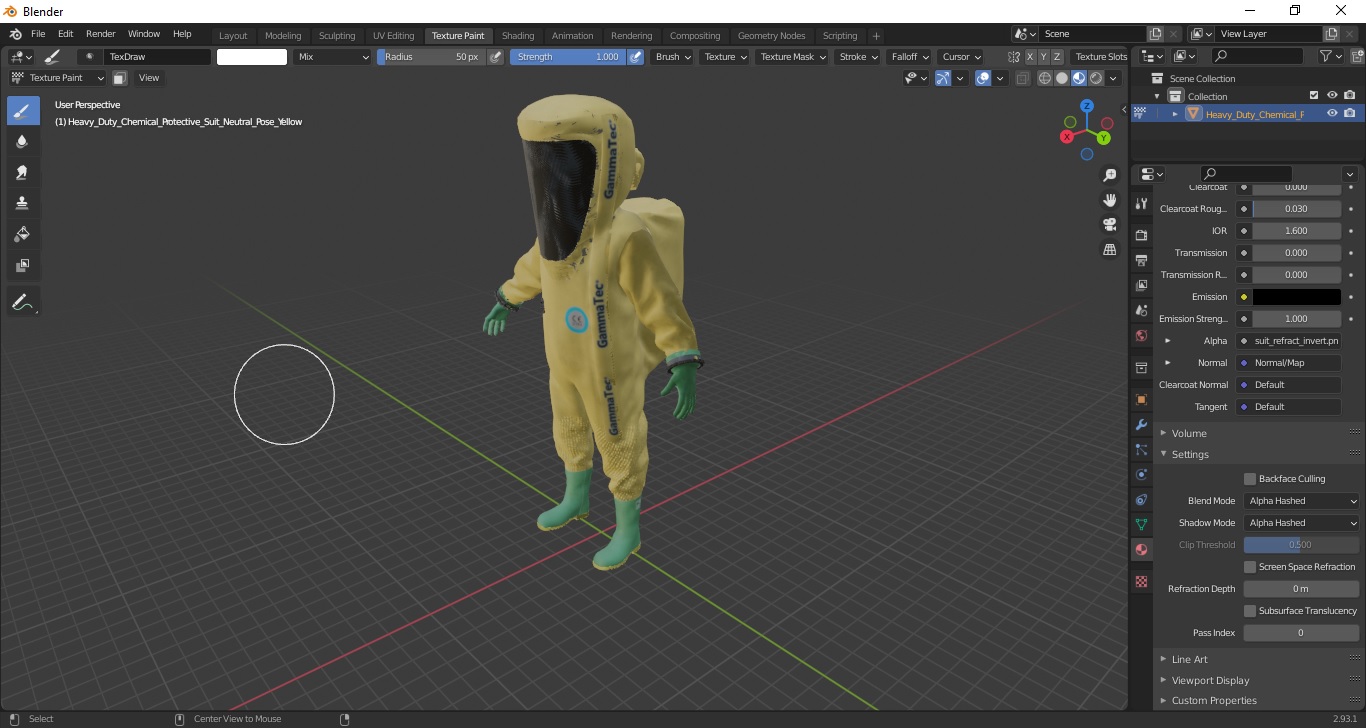Open the Object Data properties tab
Image resolution: width=1366 pixels, height=728 pixels.
(x=1141, y=524)
